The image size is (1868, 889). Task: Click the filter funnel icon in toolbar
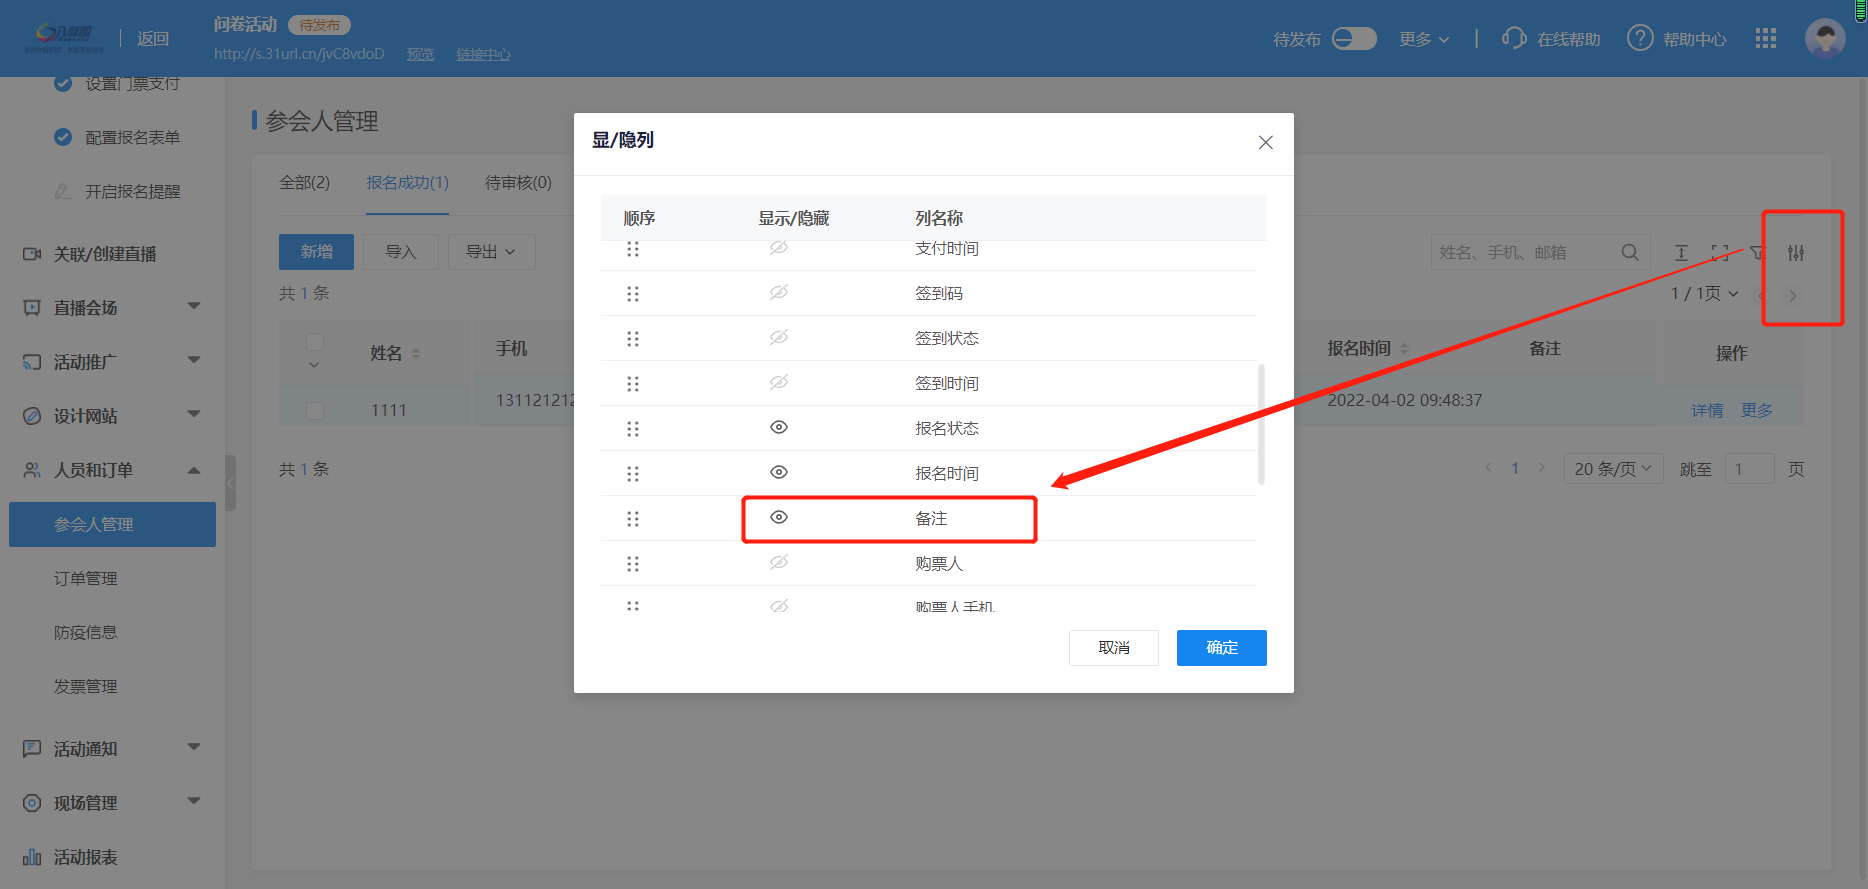1757,253
